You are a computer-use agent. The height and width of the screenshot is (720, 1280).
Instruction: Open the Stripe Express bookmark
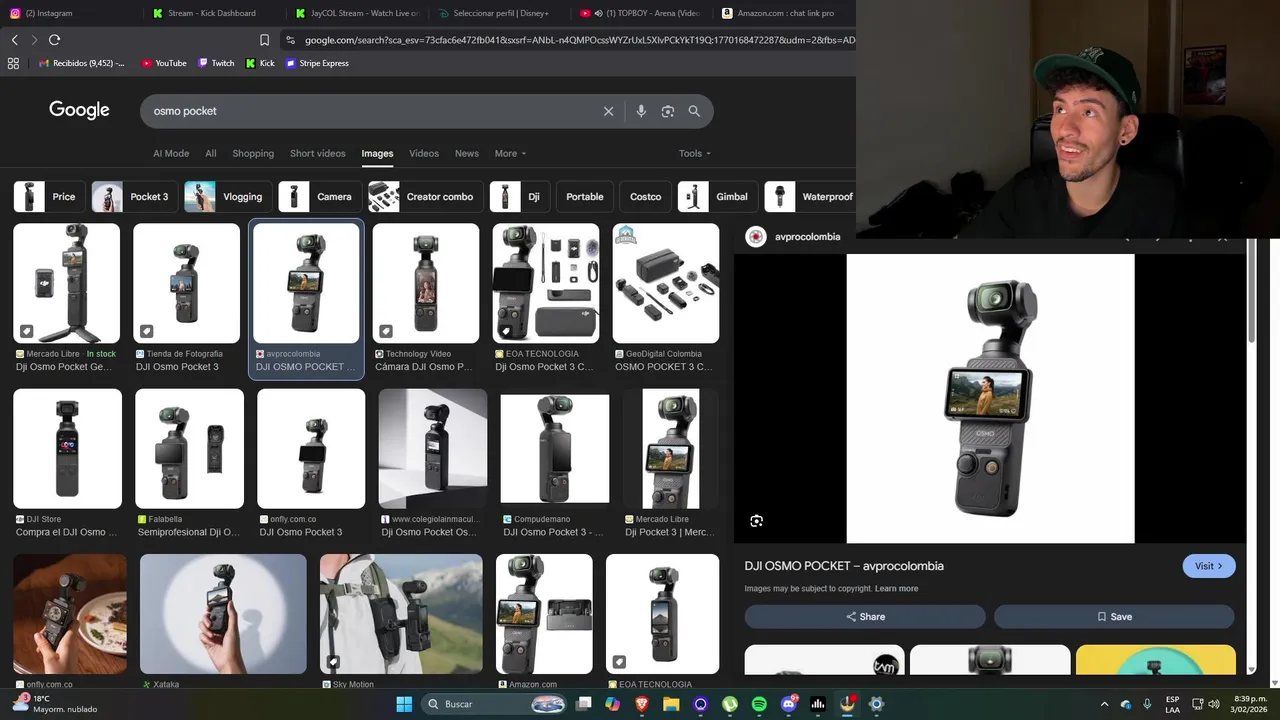click(x=317, y=63)
